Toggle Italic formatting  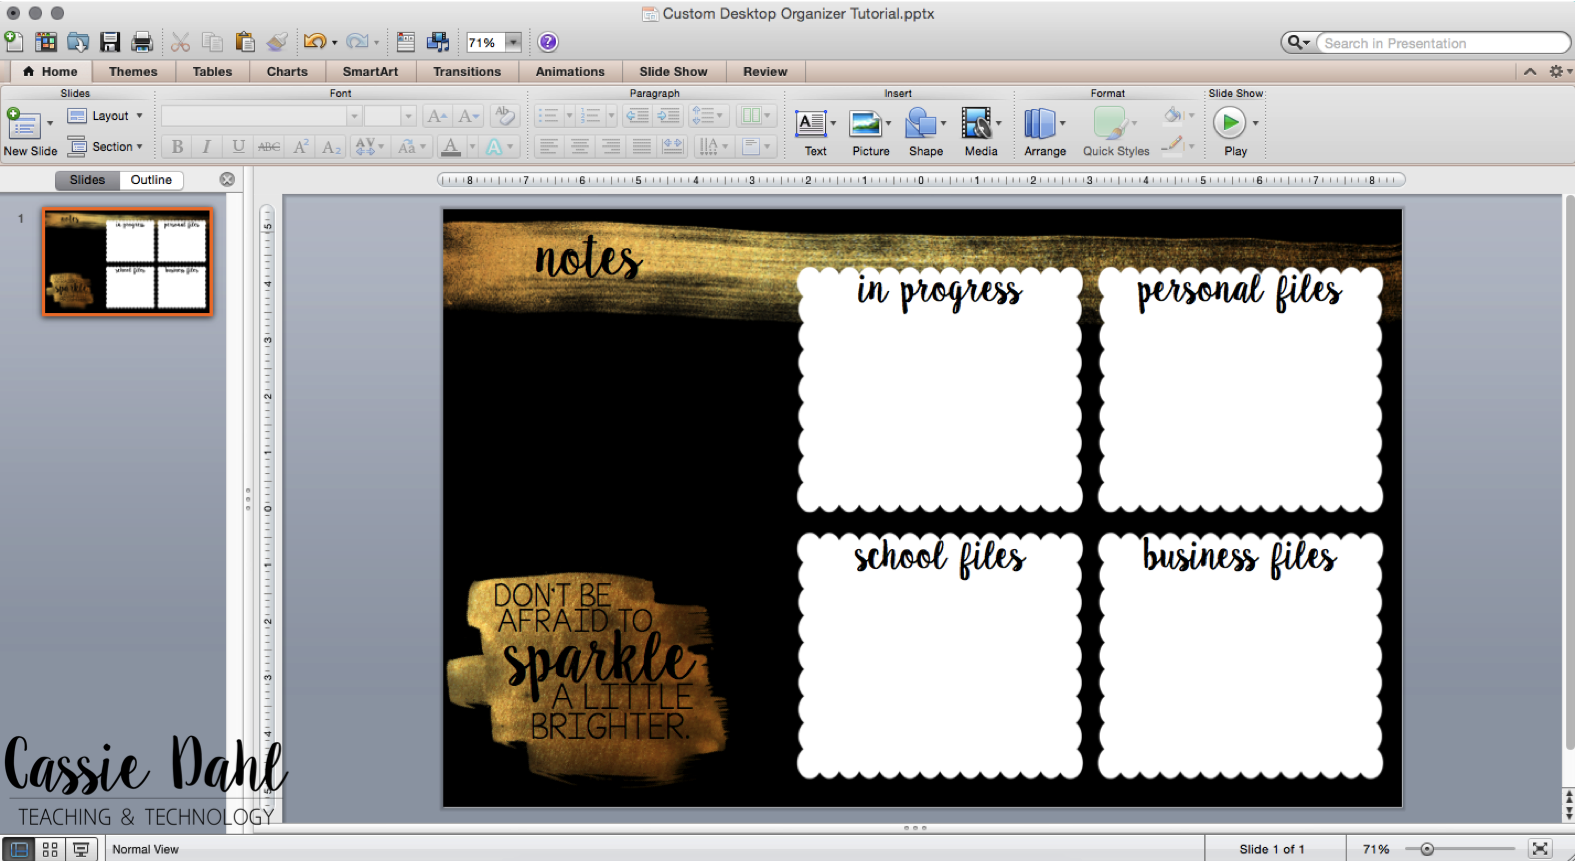click(x=207, y=147)
